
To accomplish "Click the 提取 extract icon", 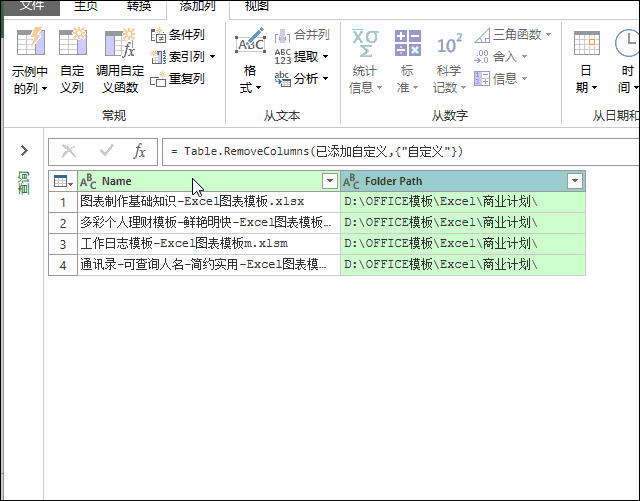I will point(282,57).
